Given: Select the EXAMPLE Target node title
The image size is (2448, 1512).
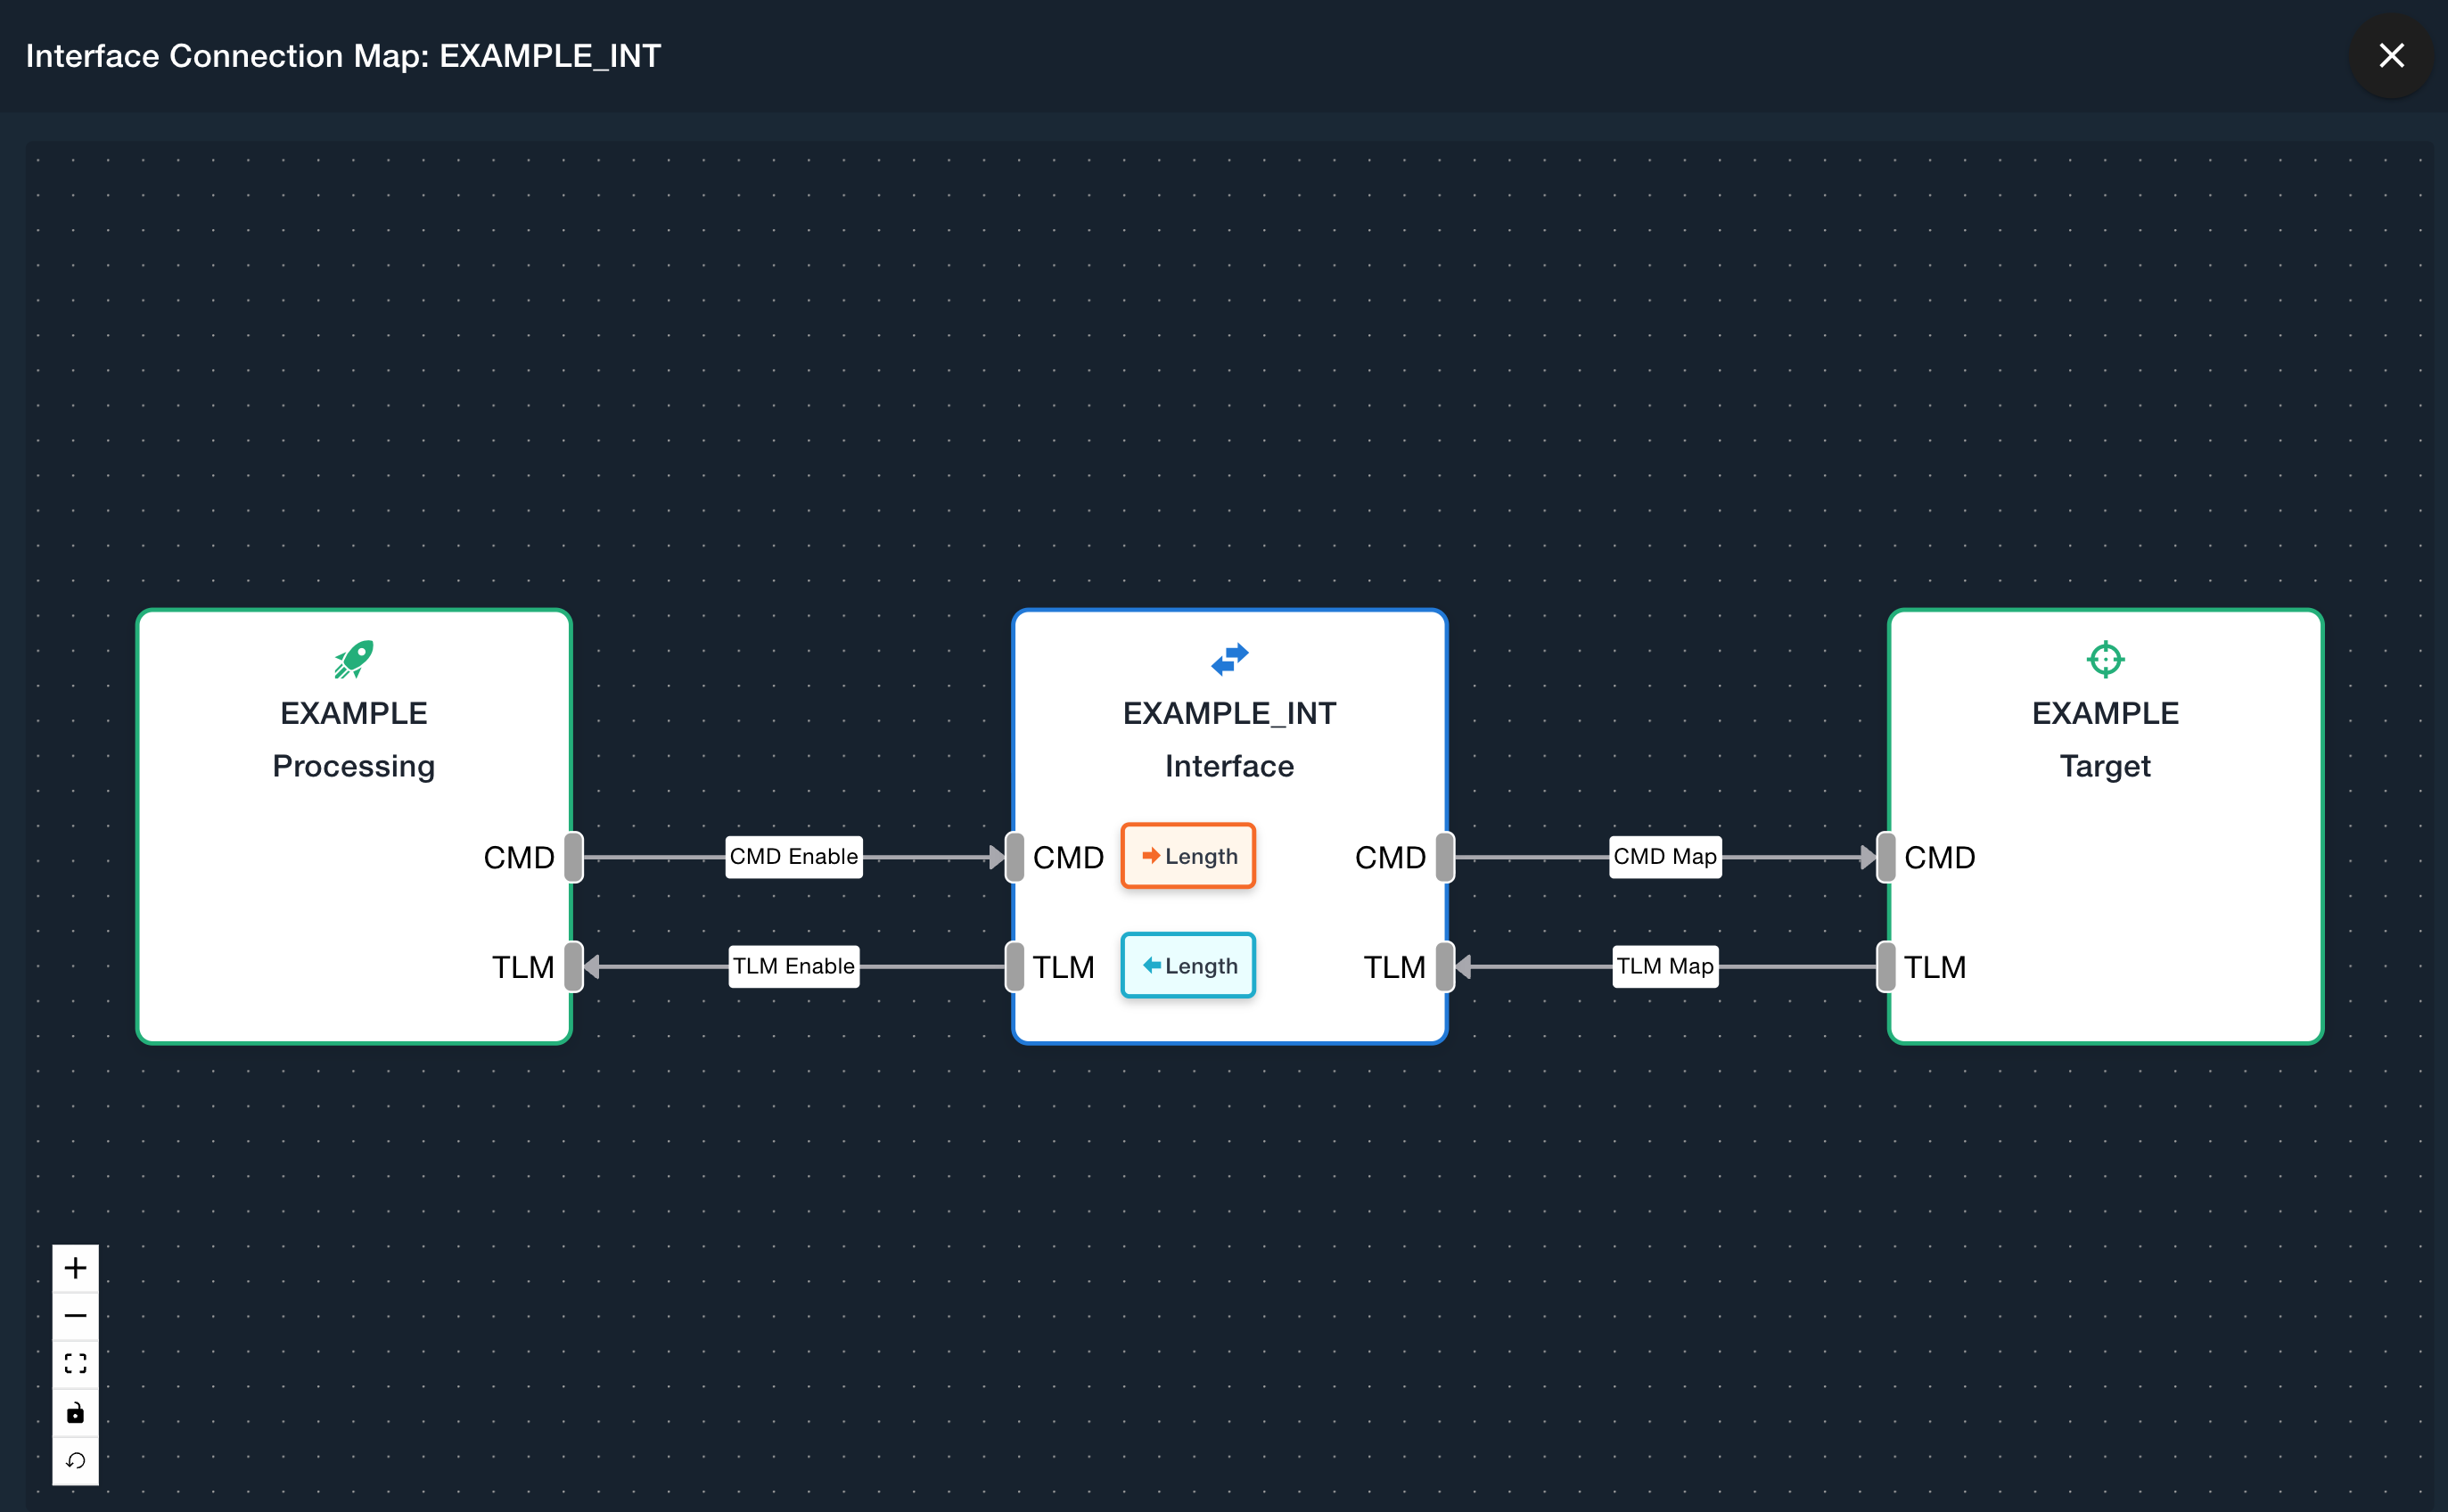Looking at the screenshot, I should tap(2105, 713).
